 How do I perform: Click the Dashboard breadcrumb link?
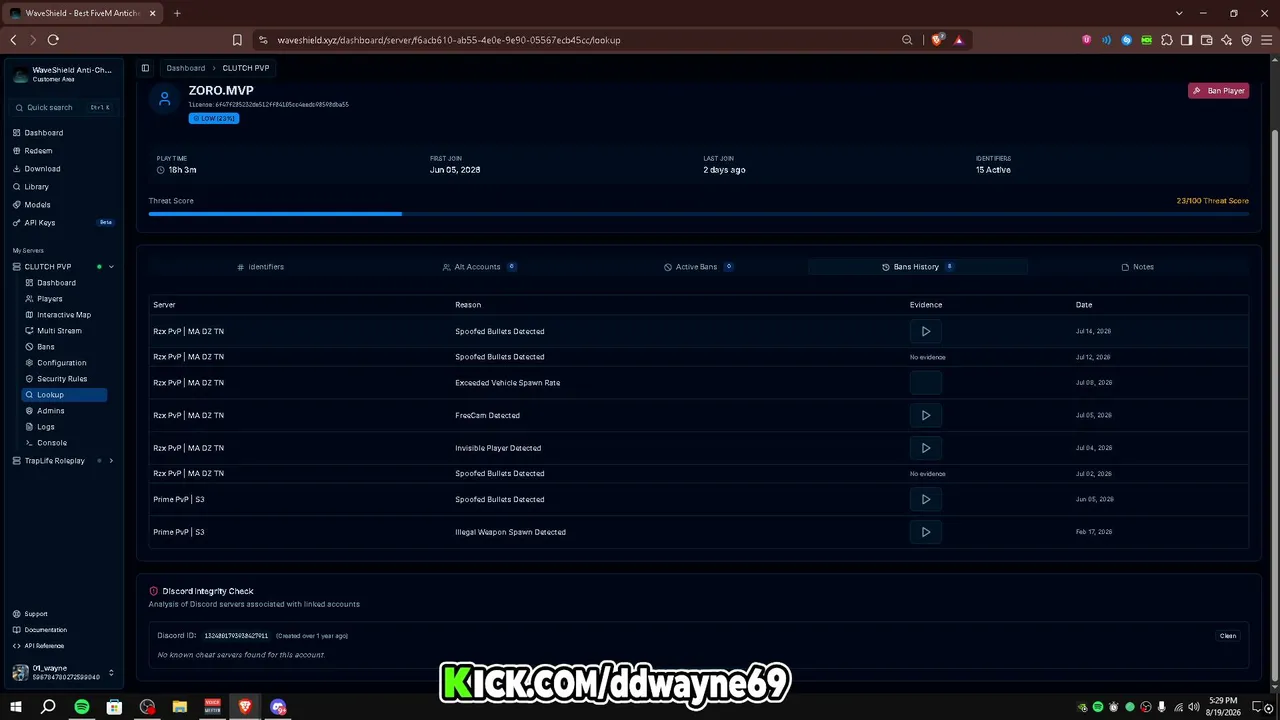(186, 68)
